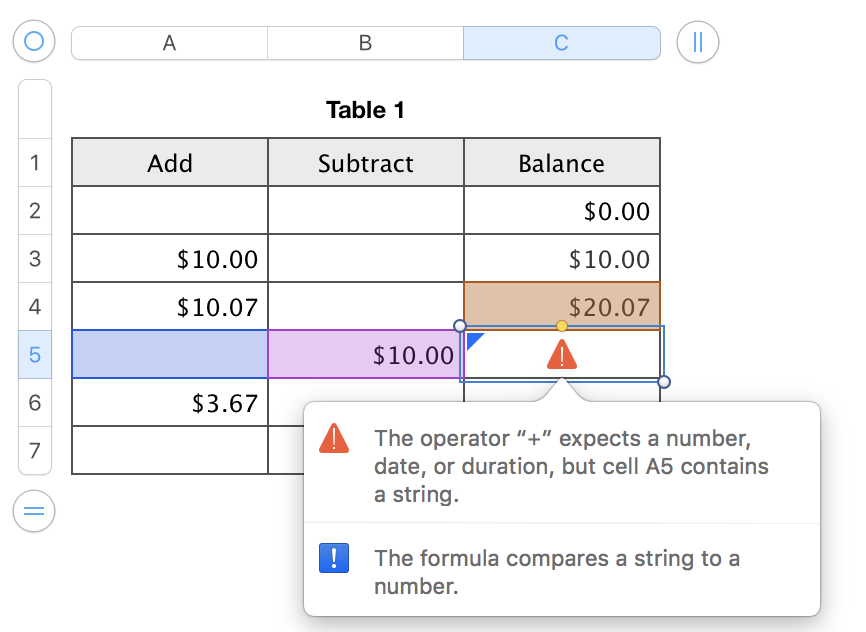Select row 5 header
The width and height of the screenshot is (866, 632).
tap(35, 354)
